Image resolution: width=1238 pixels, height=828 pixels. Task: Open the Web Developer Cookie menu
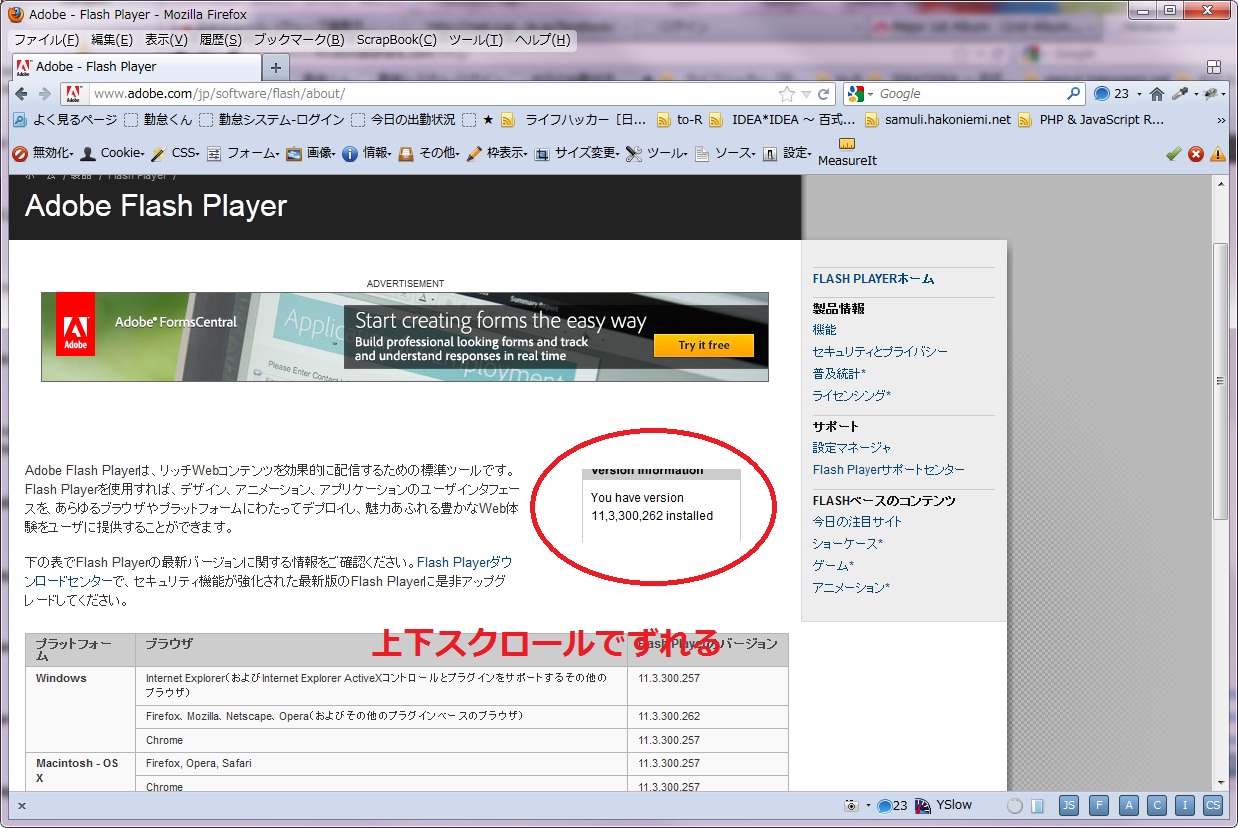tap(114, 153)
